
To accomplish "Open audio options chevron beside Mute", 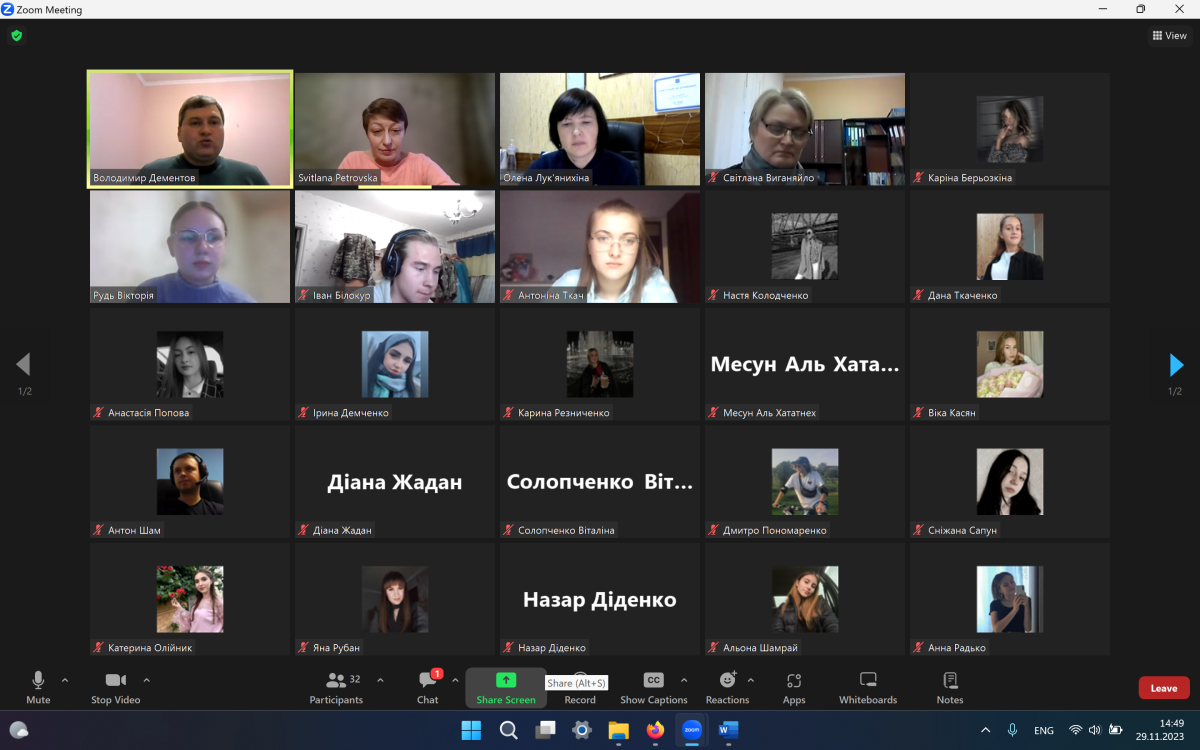I will [x=65, y=680].
